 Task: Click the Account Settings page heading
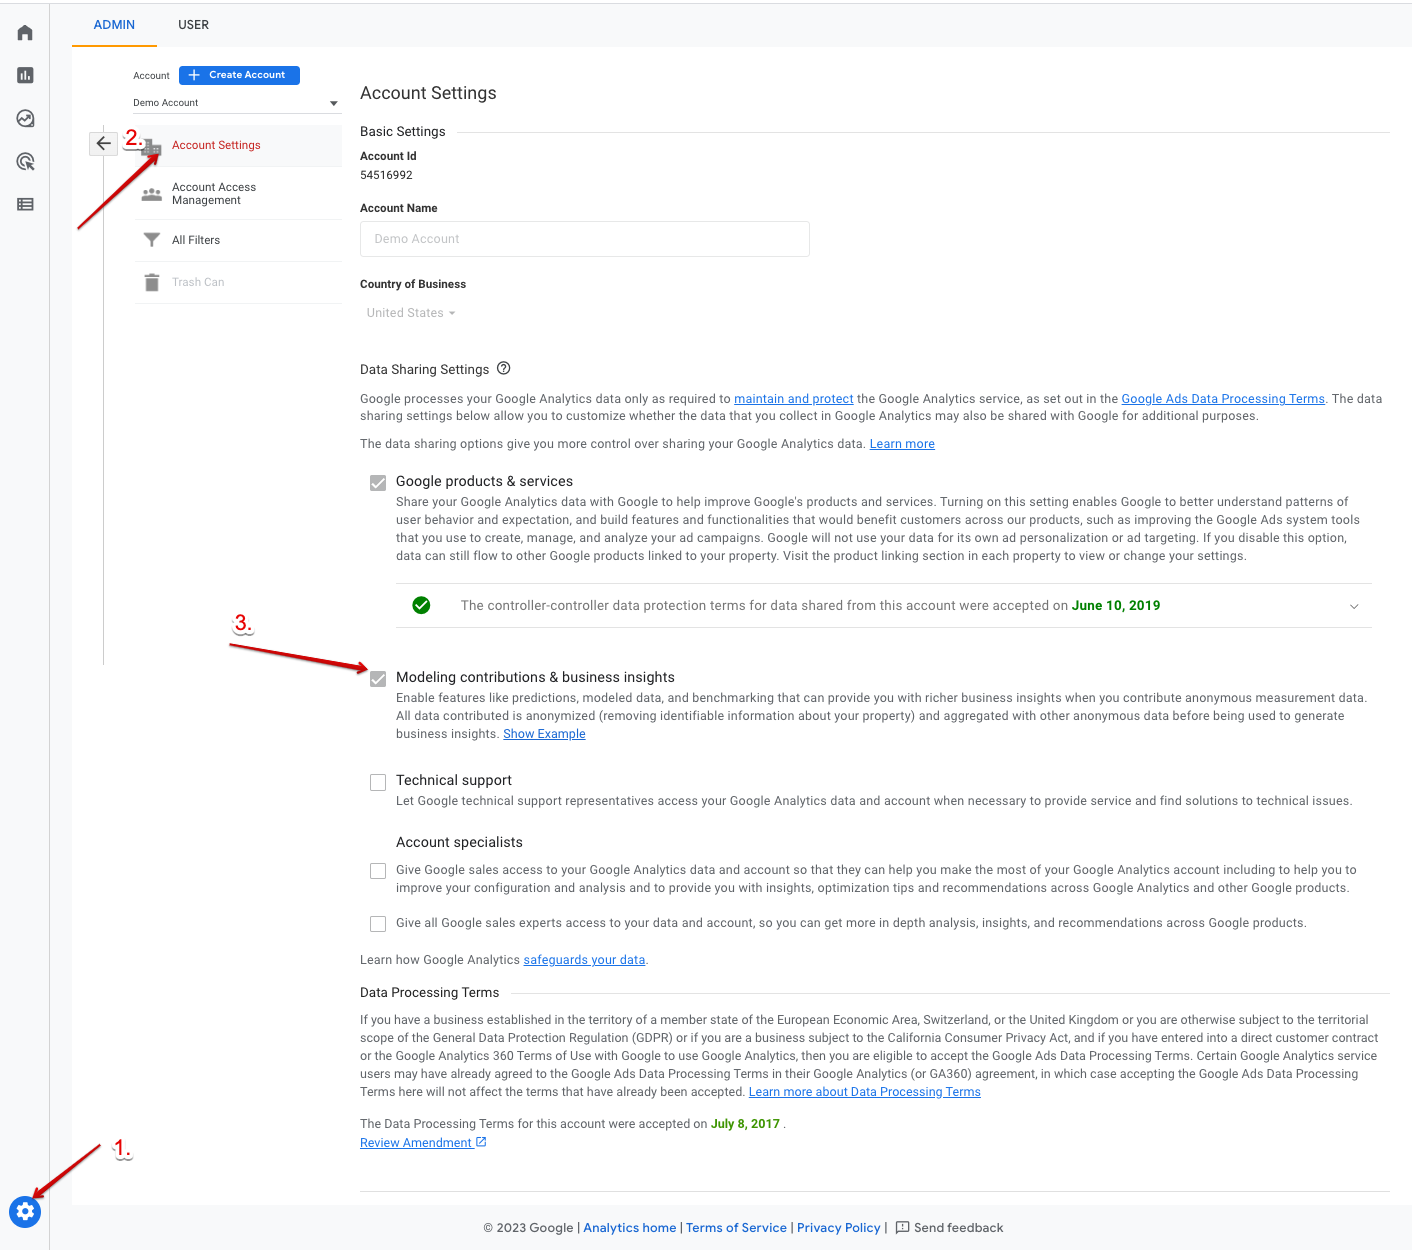(428, 93)
